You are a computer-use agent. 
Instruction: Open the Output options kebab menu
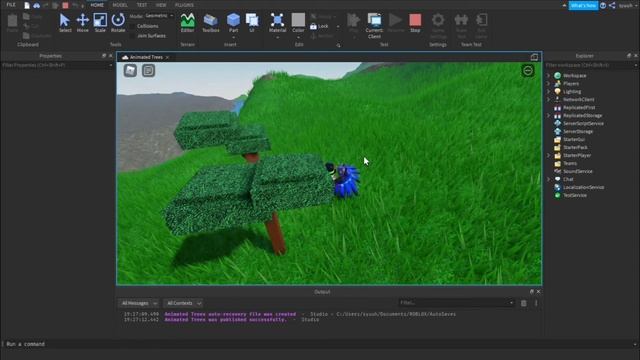[x=536, y=303]
